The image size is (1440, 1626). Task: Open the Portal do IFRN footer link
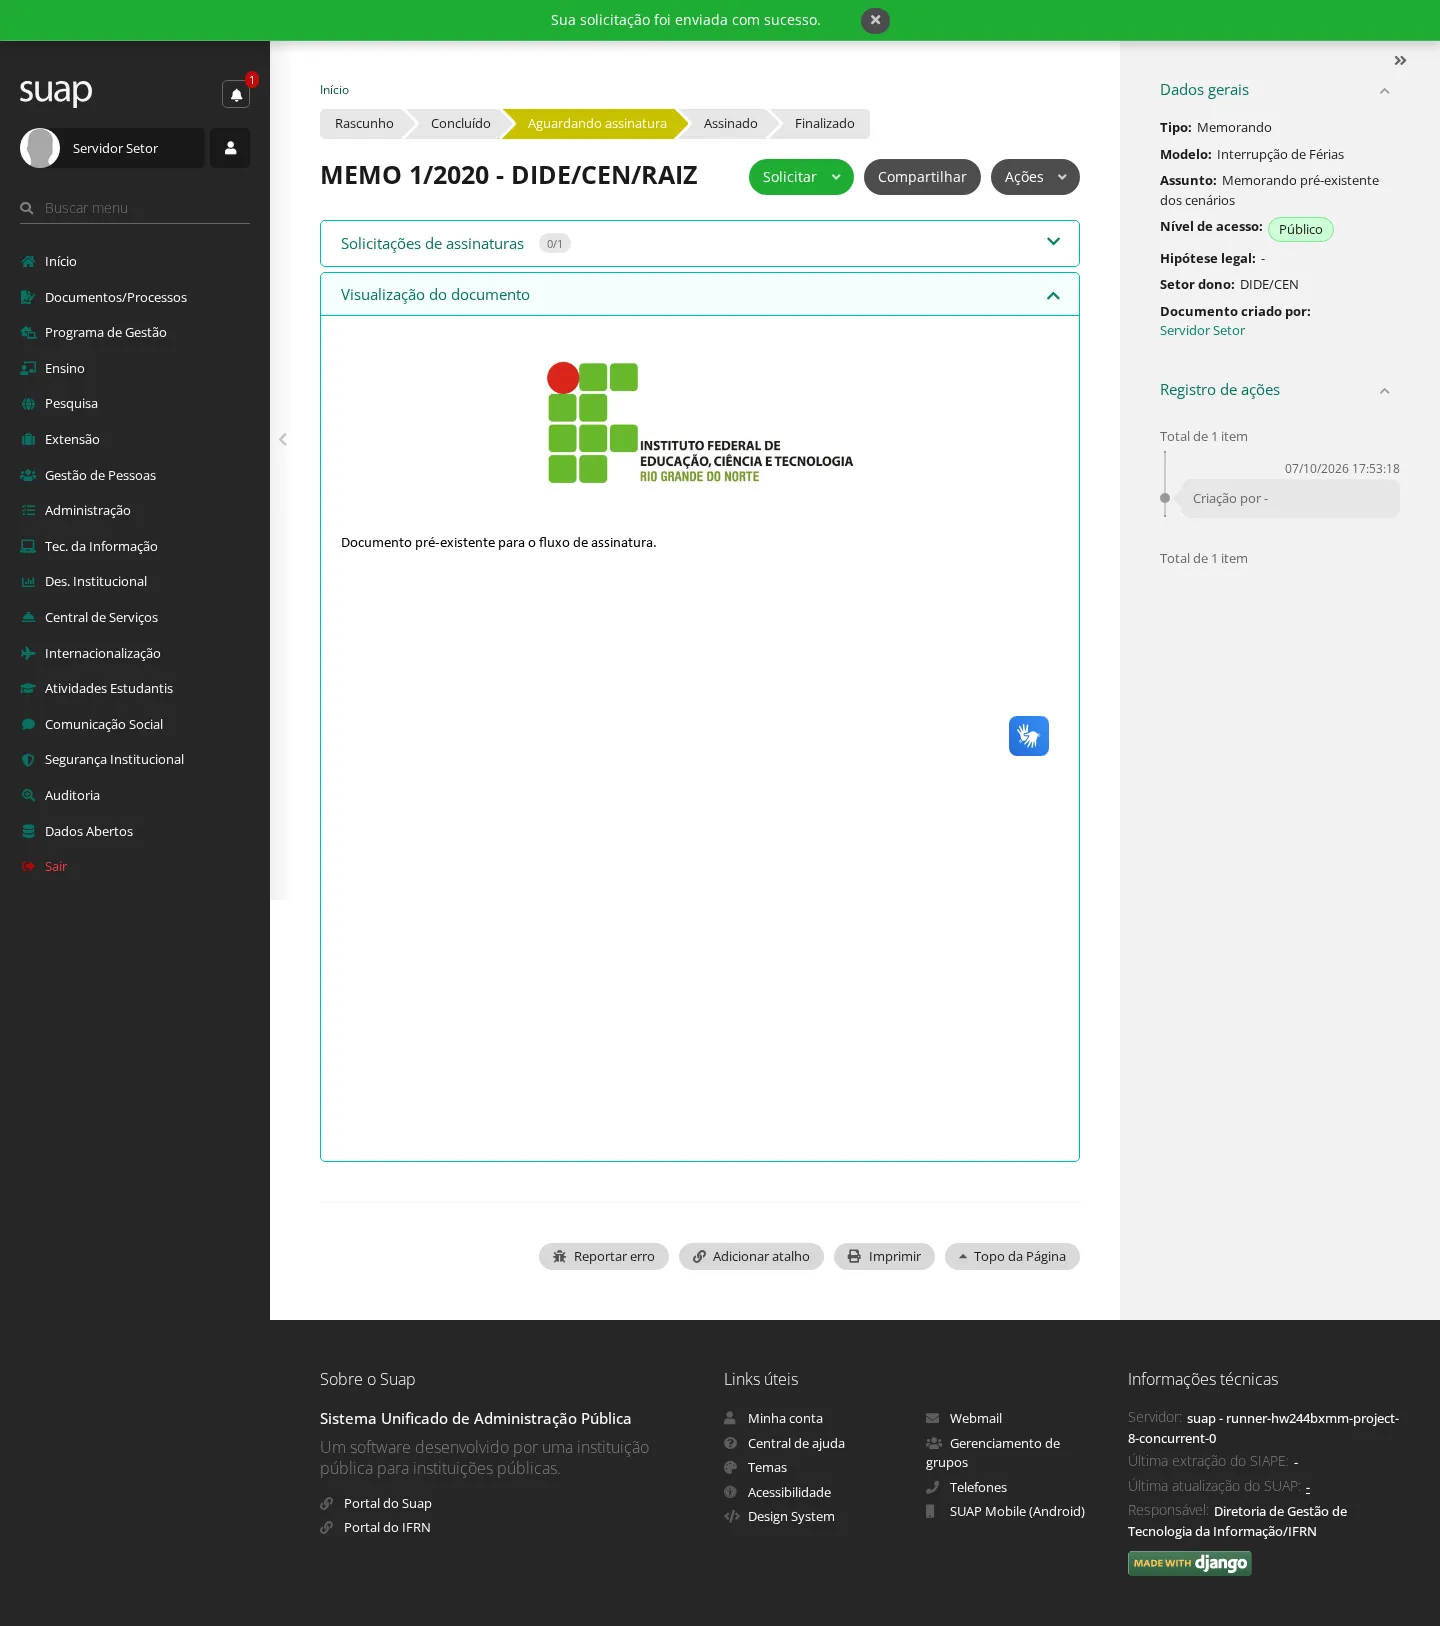coord(387,1527)
